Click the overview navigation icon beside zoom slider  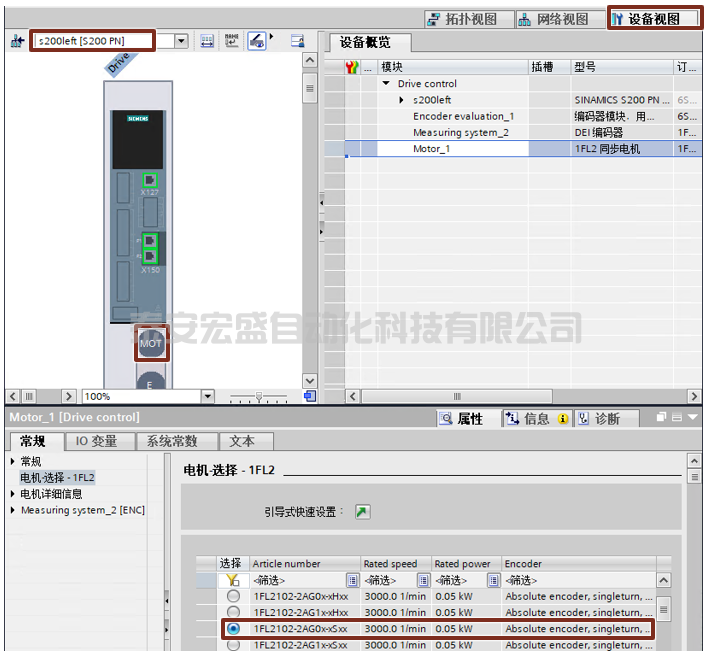click(310, 396)
